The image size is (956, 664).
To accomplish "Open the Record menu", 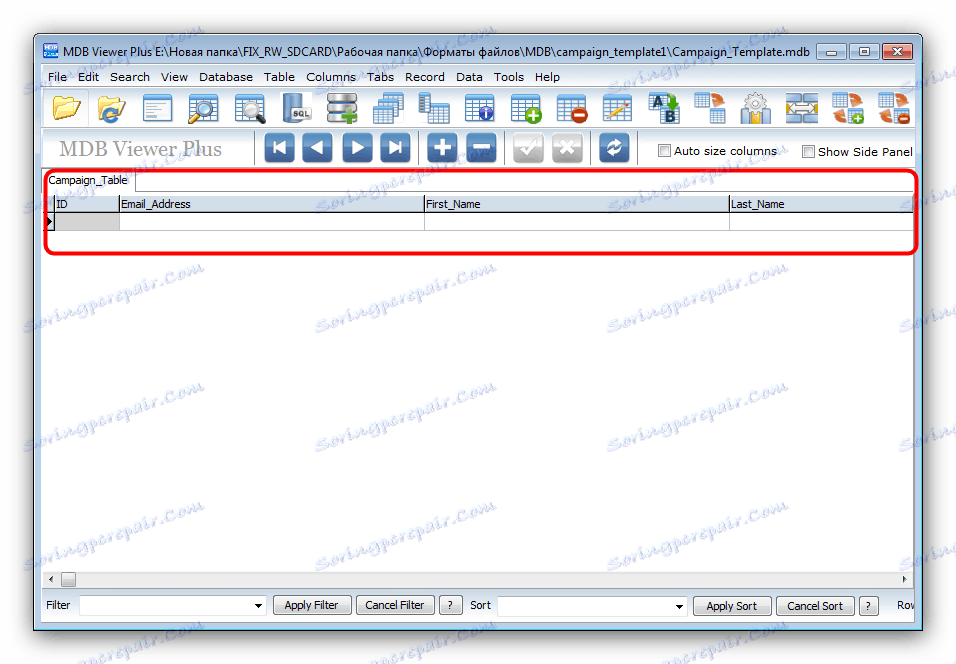I will pyautogui.click(x=425, y=77).
